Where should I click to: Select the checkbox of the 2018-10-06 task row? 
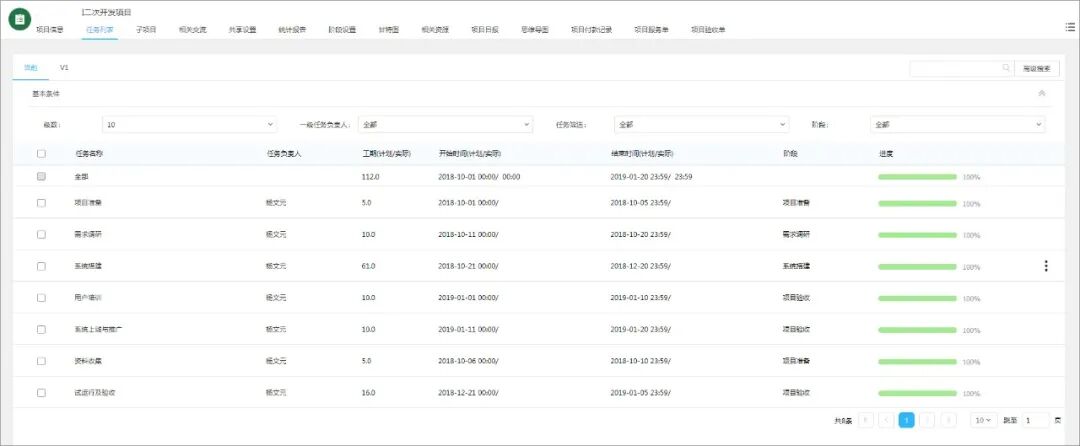(41, 361)
